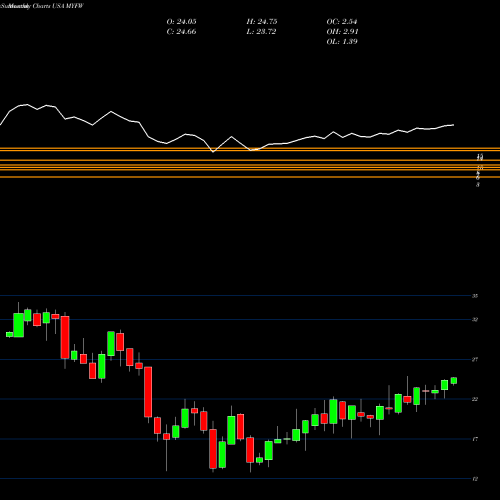
Task: Click the rightmost green candlestick
Action: pyautogui.click(x=454, y=381)
